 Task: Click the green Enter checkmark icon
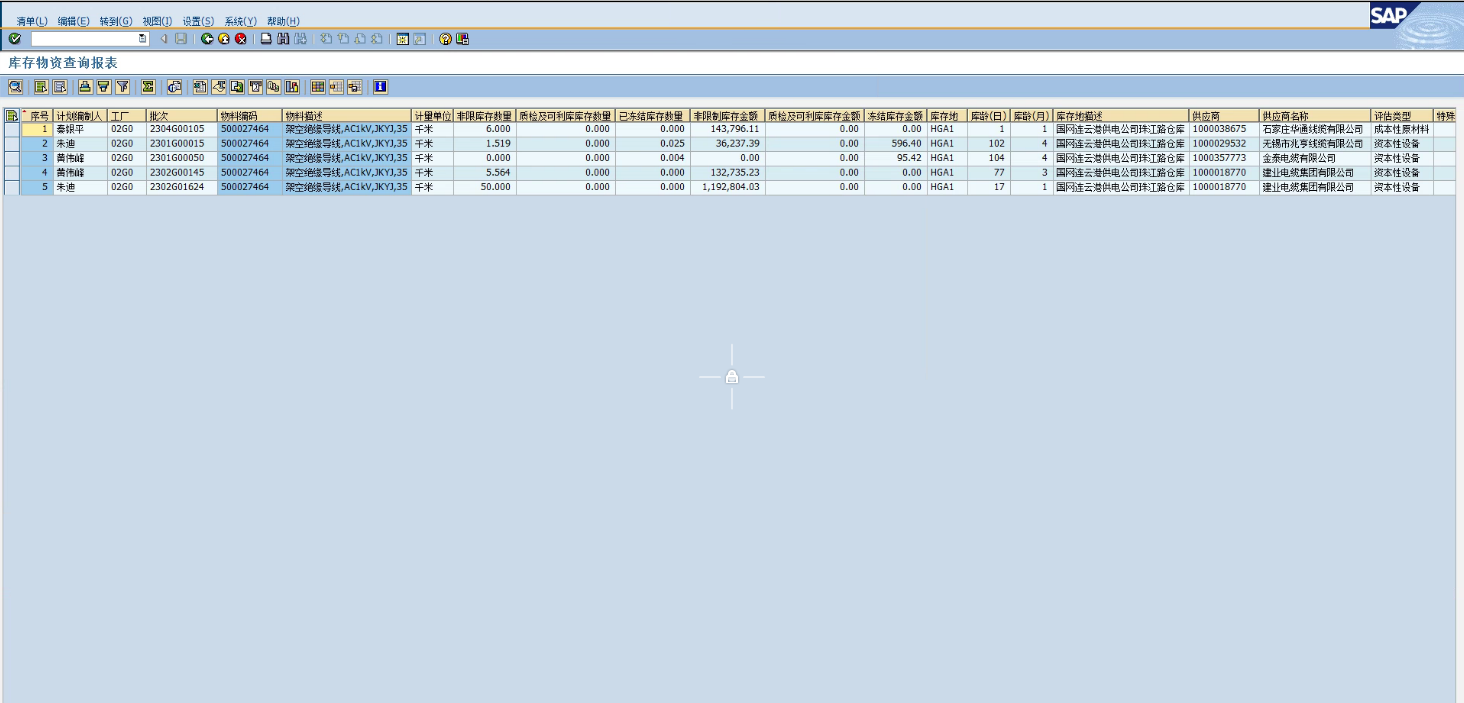click(14, 39)
